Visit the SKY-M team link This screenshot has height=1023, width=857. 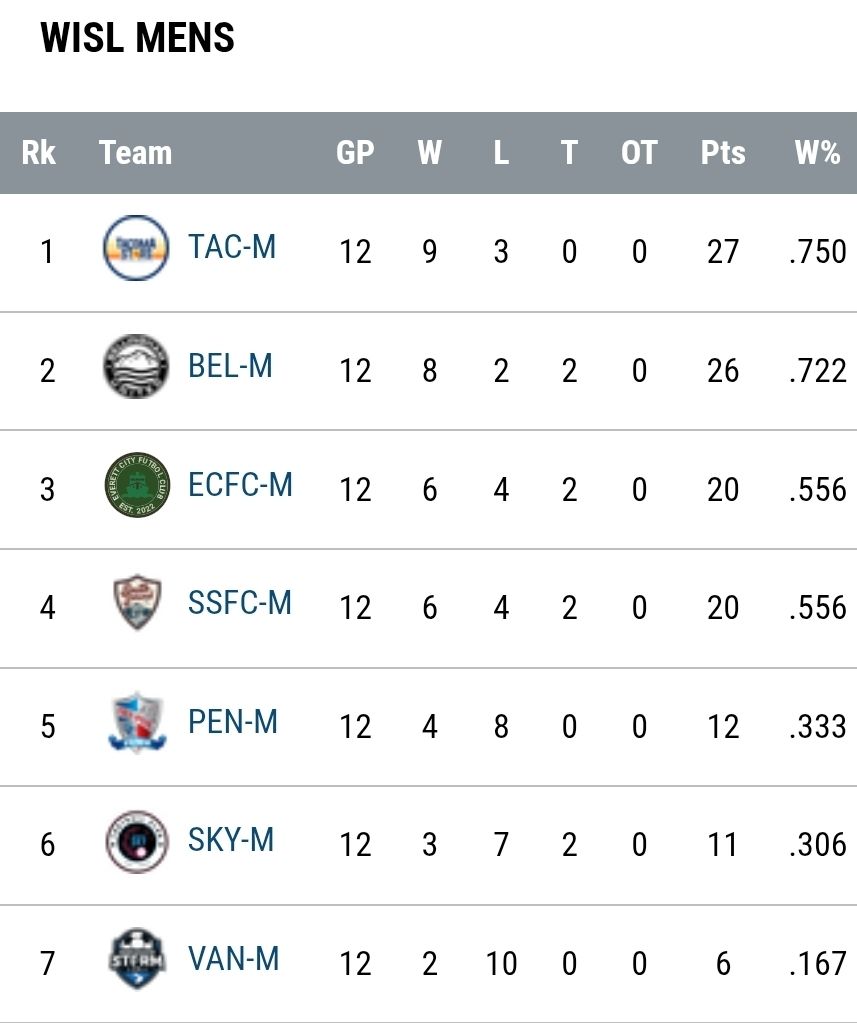pos(231,840)
